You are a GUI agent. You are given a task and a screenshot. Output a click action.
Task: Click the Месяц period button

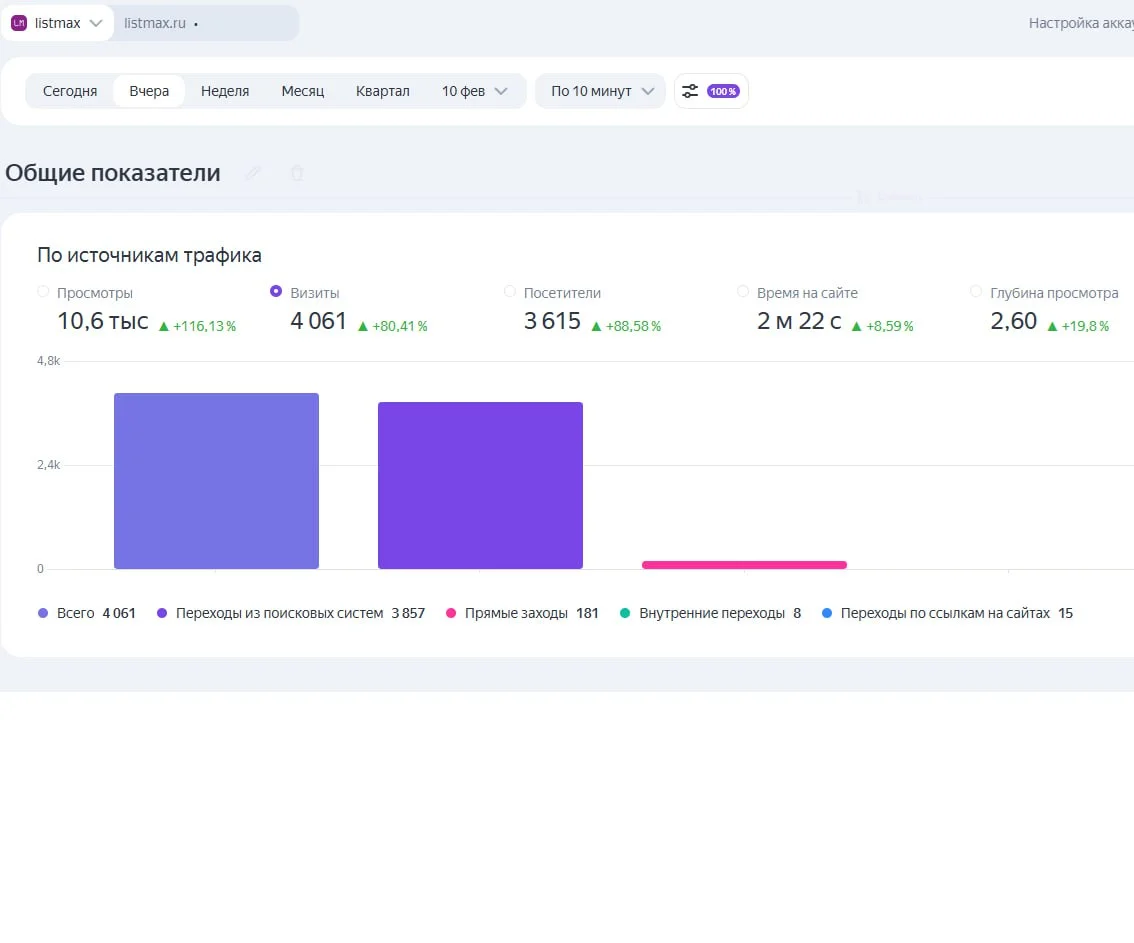click(x=302, y=91)
